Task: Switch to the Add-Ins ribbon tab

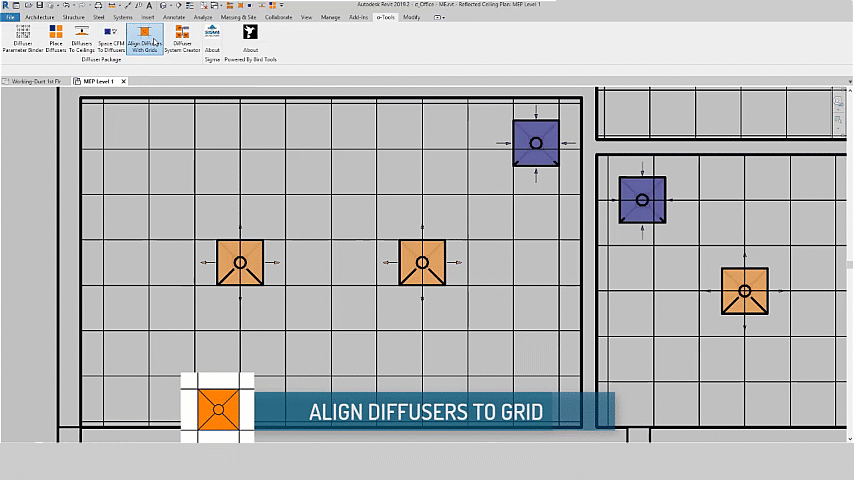Action: point(358,17)
